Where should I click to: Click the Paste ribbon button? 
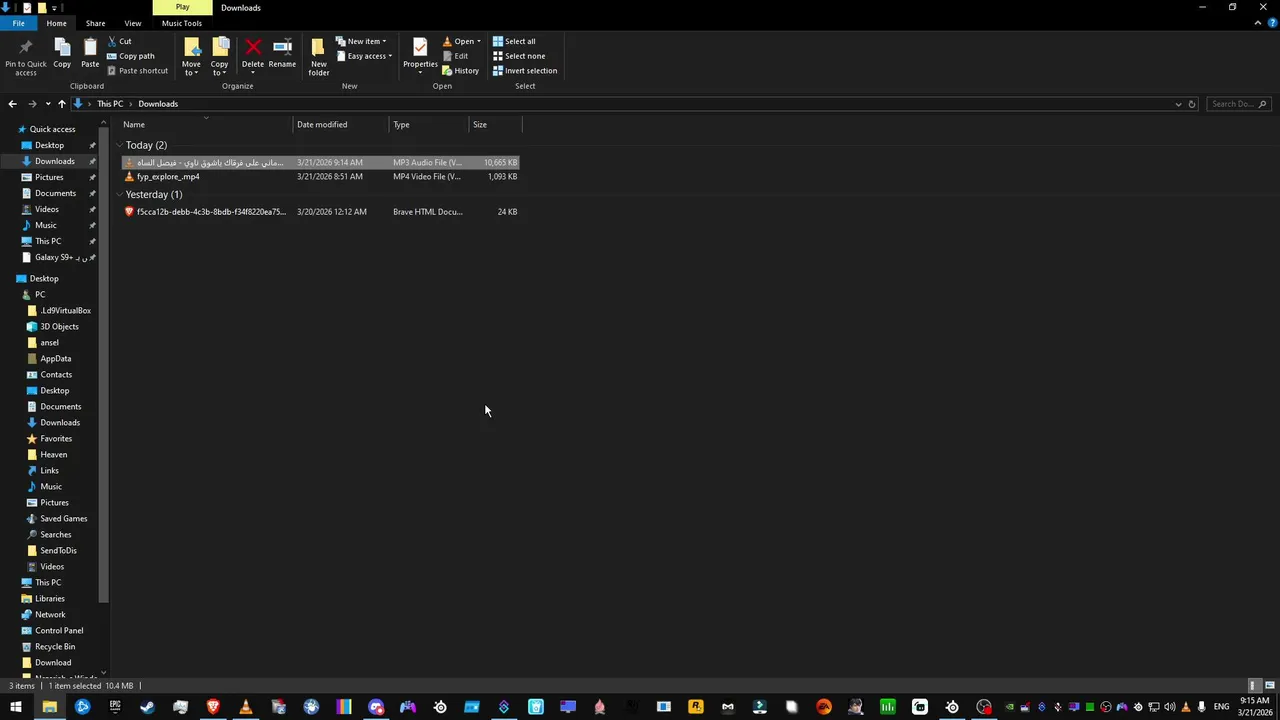[90, 54]
